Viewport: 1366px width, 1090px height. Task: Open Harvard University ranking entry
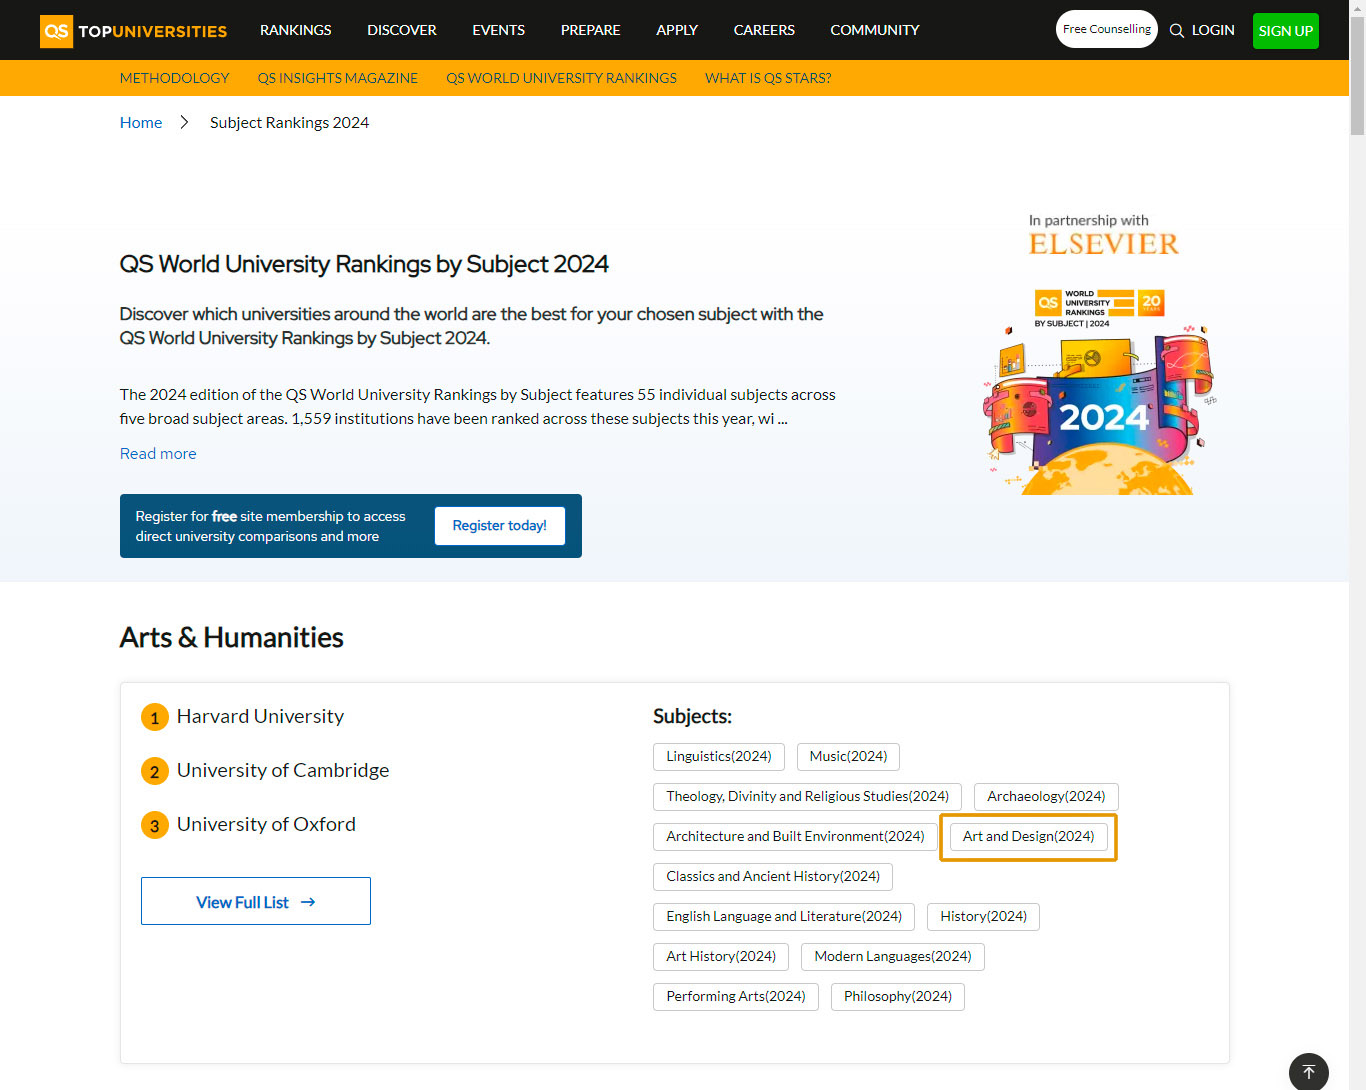(260, 716)
